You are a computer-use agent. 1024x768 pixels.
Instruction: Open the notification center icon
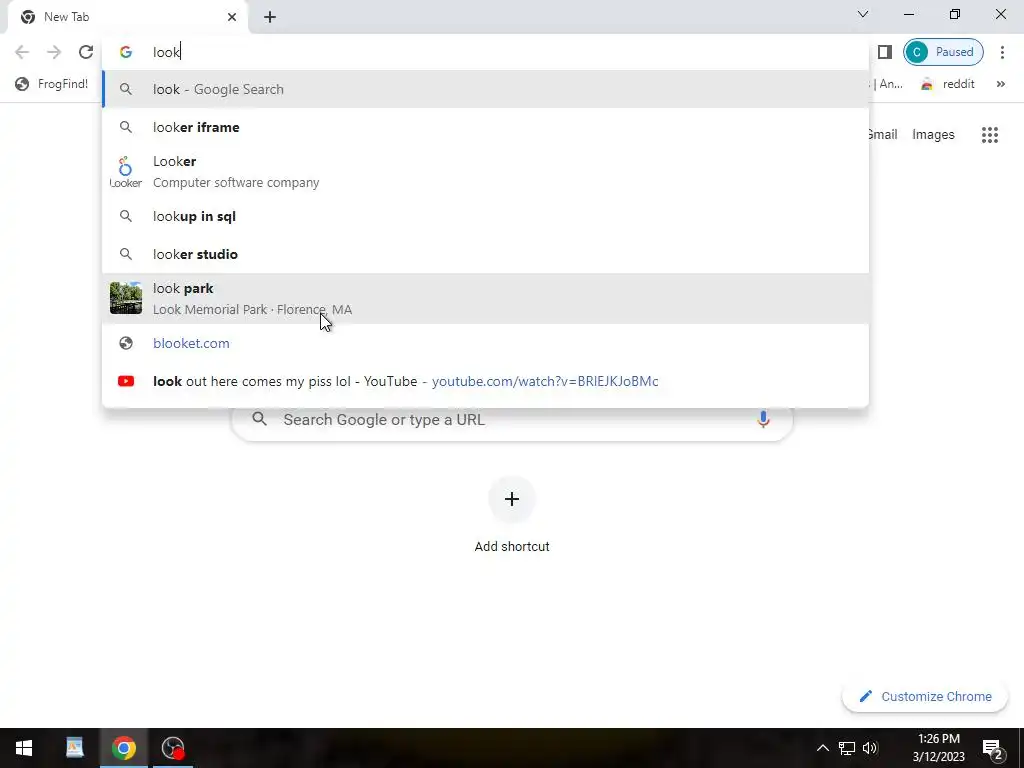(x=991, y=748)
